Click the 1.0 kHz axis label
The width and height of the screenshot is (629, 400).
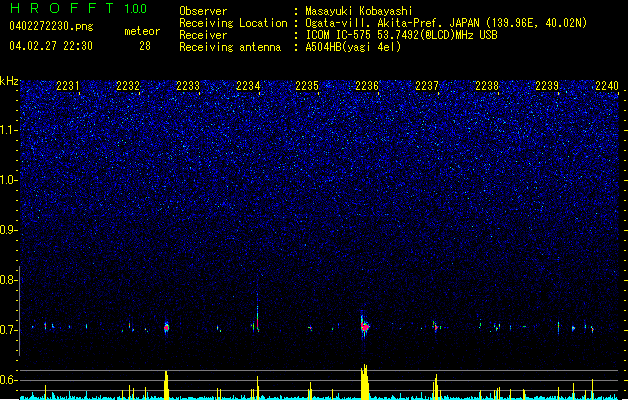coord(8,180)
